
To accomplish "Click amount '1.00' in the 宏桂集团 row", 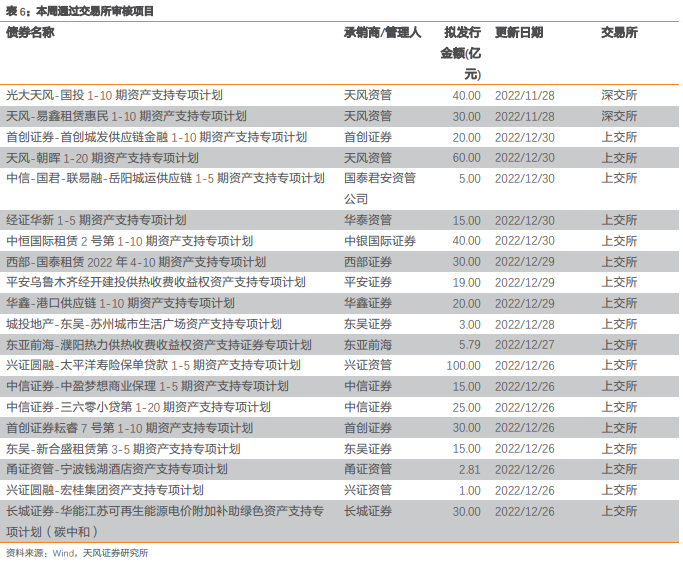I will (470, 491).
